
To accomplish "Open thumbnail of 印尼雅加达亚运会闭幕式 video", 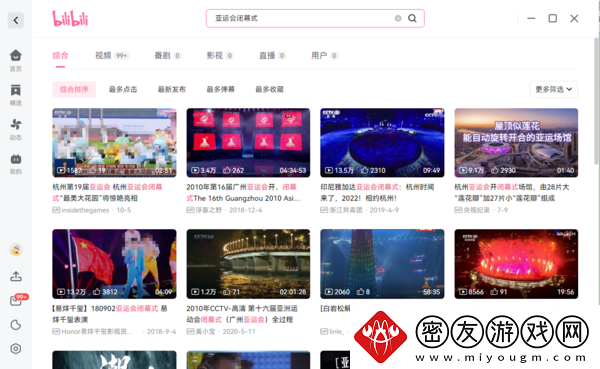I will 382,142.
